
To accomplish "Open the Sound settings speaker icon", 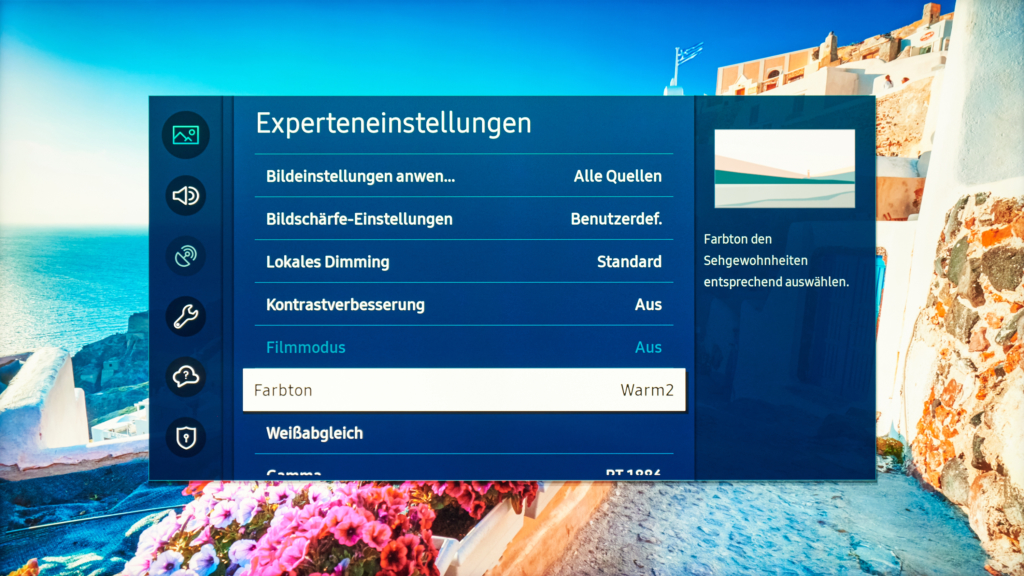I will click(186, 196).
